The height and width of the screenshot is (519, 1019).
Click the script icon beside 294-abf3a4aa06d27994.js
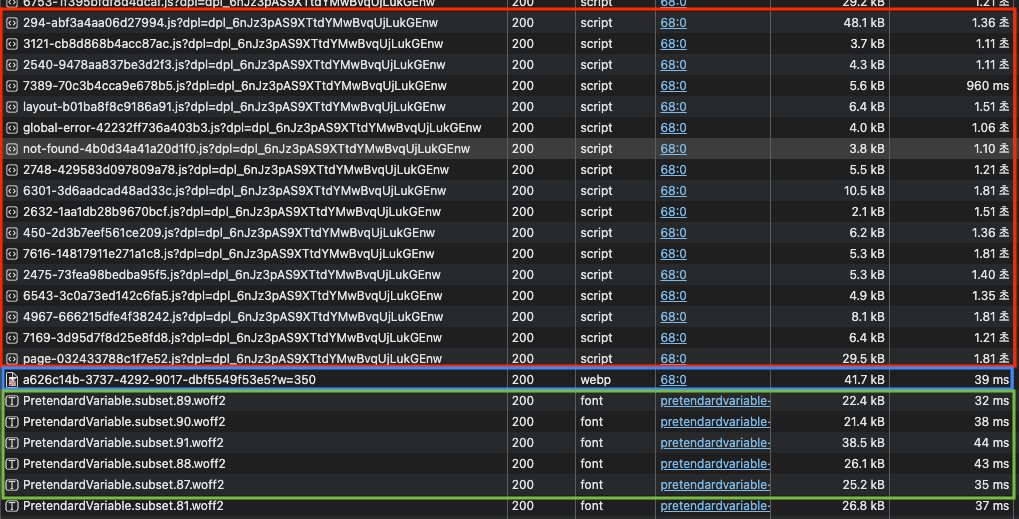pos(11,23)
